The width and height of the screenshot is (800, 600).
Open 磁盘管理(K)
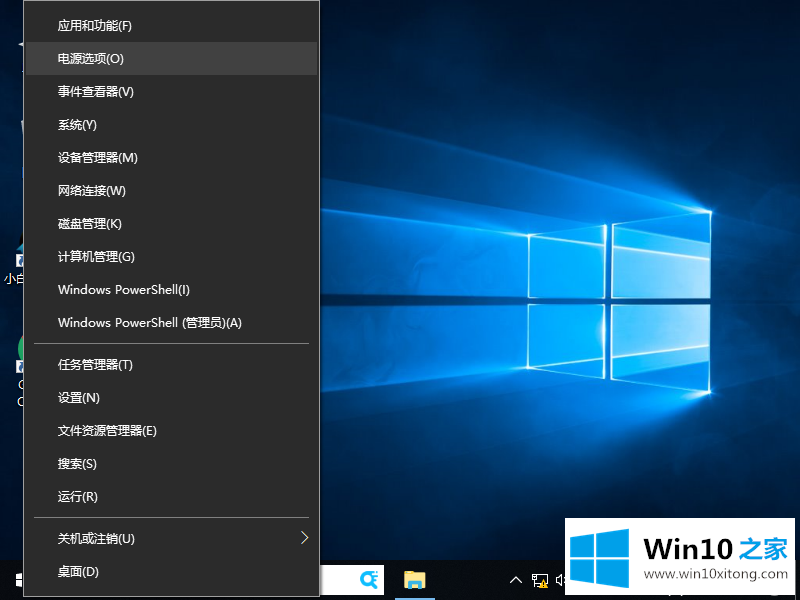[171, 223]
